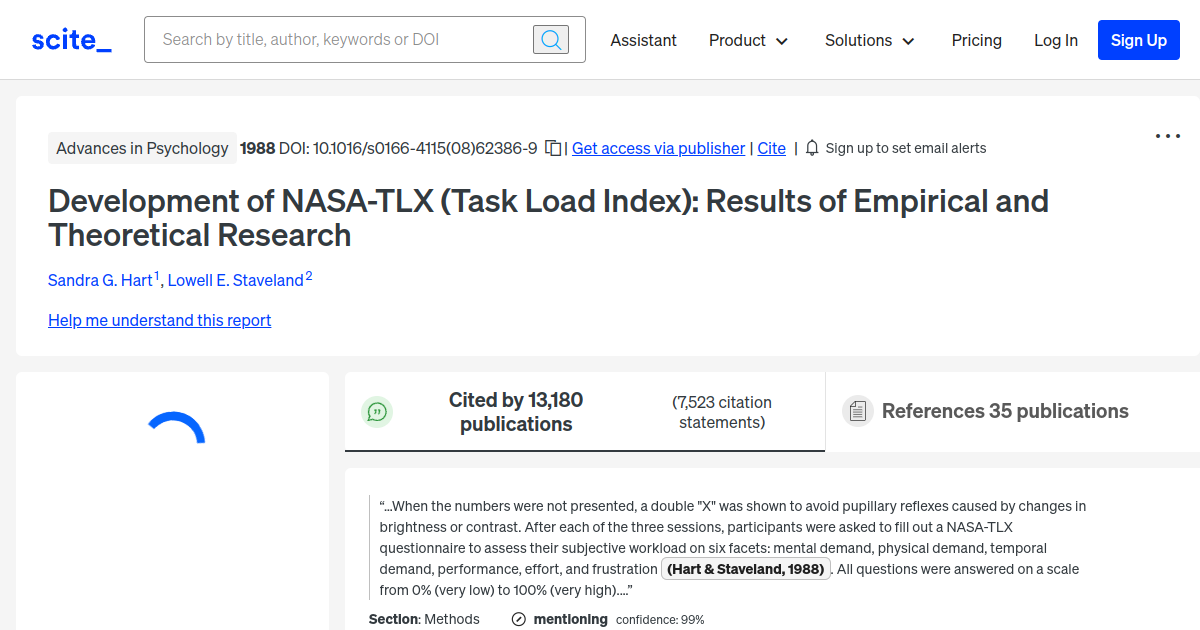Click the references document icon
The width and height of the screenshot is (1200, 630).
point(858,410)
